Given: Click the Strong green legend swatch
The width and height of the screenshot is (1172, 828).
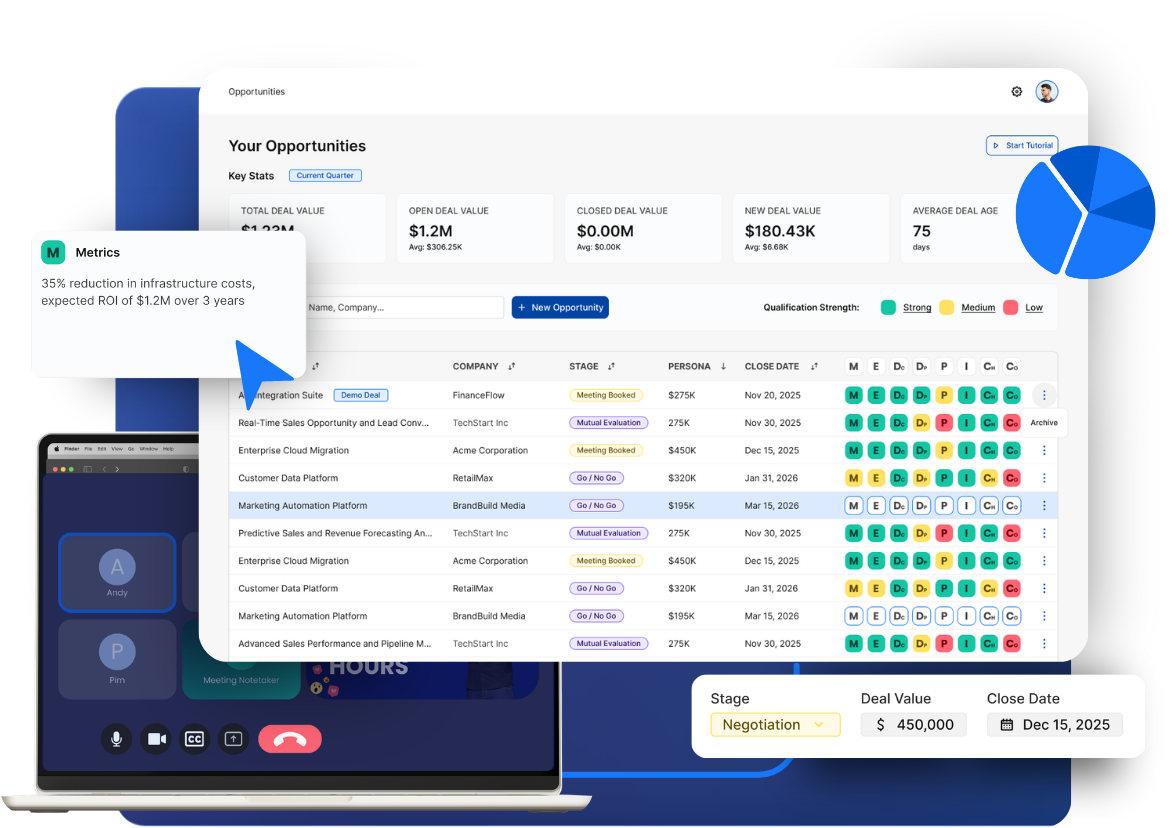Looking at the screenshot, I should pyautogui.click(x=888, y=308).
